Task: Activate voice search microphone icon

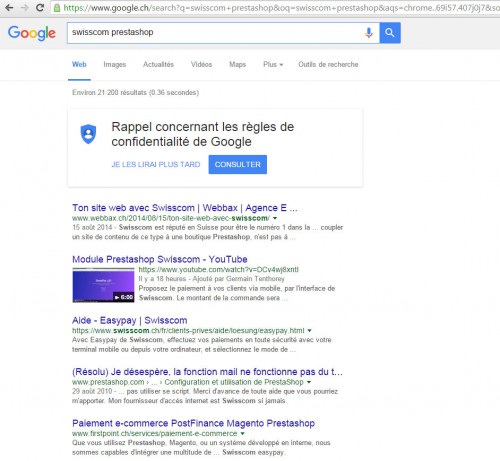Action: [x=369, y=33]
